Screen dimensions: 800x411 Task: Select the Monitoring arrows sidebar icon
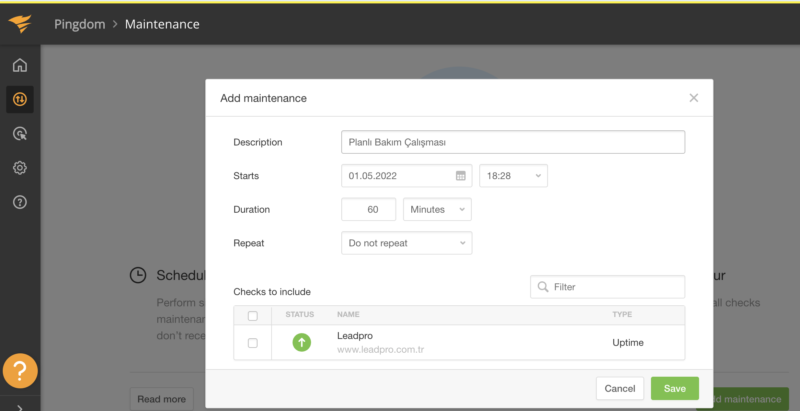[x=20, y=99]
